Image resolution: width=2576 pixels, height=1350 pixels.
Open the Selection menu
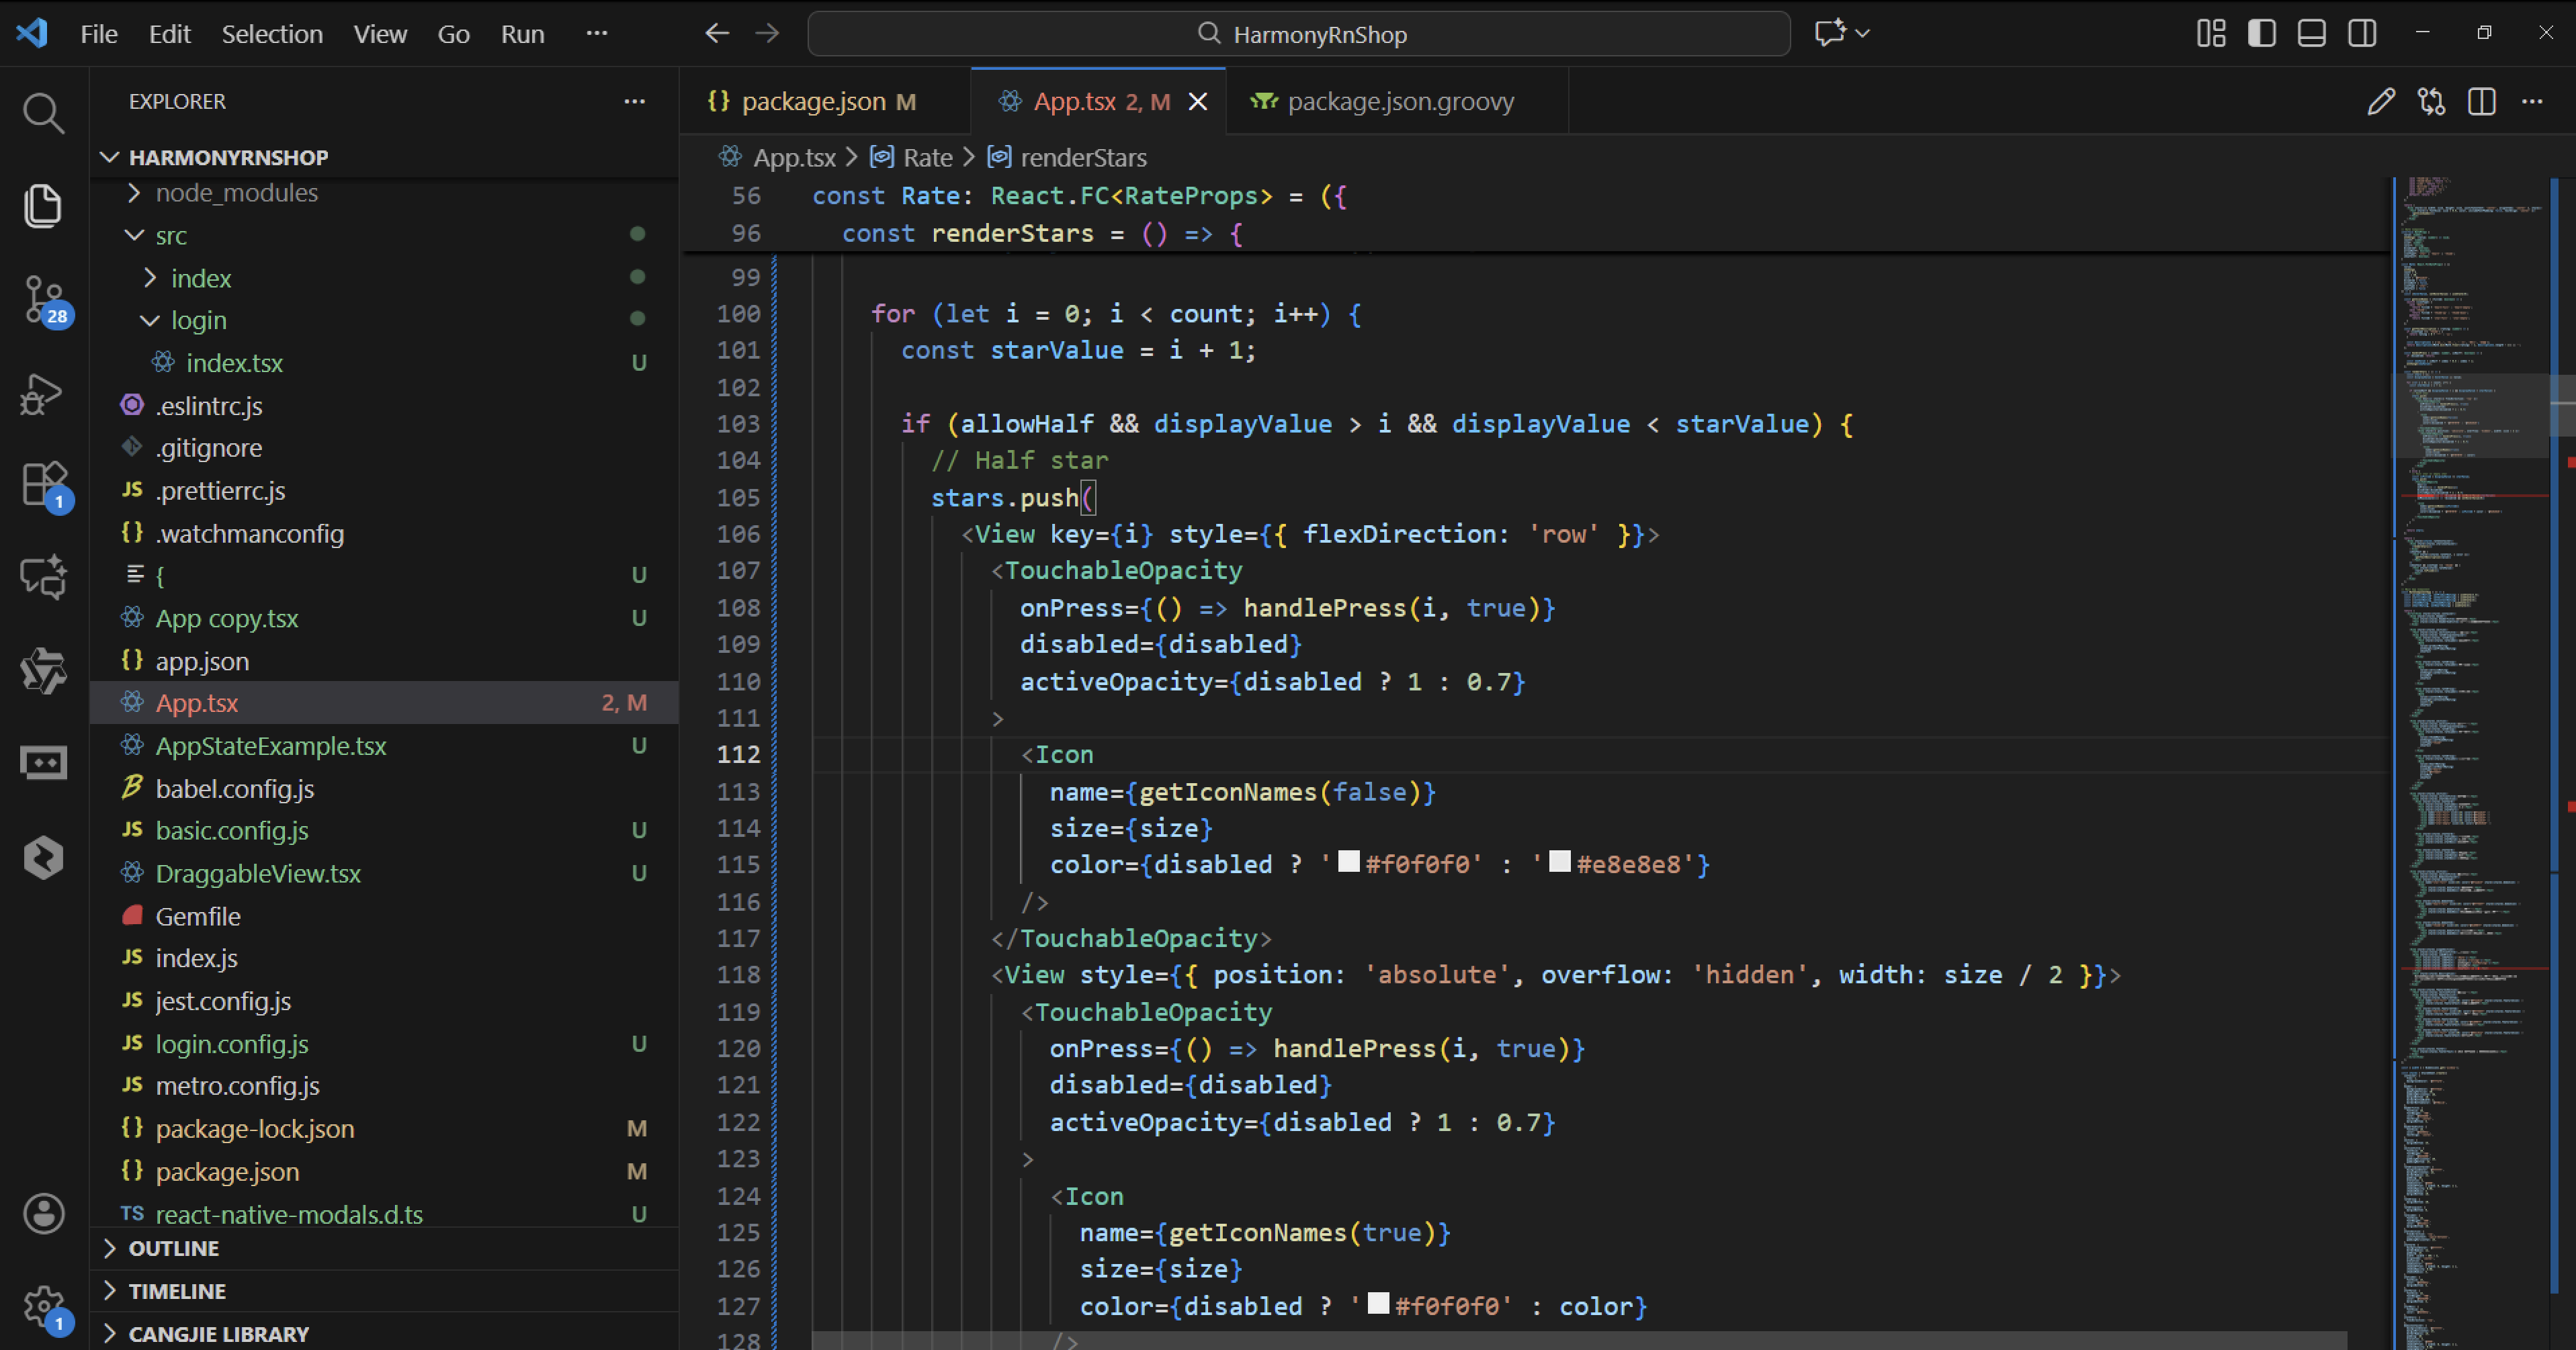coord(272,34)
